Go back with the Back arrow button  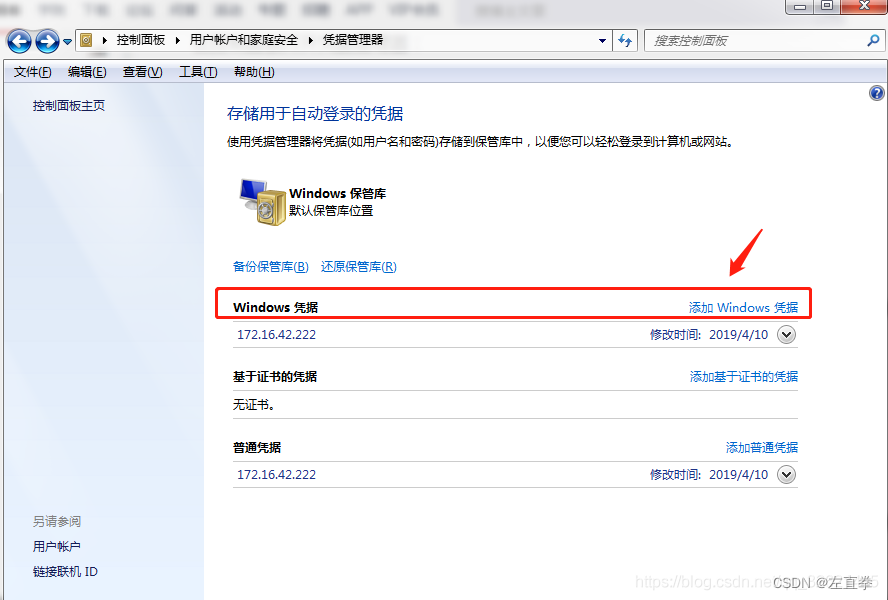coord(20,41)
